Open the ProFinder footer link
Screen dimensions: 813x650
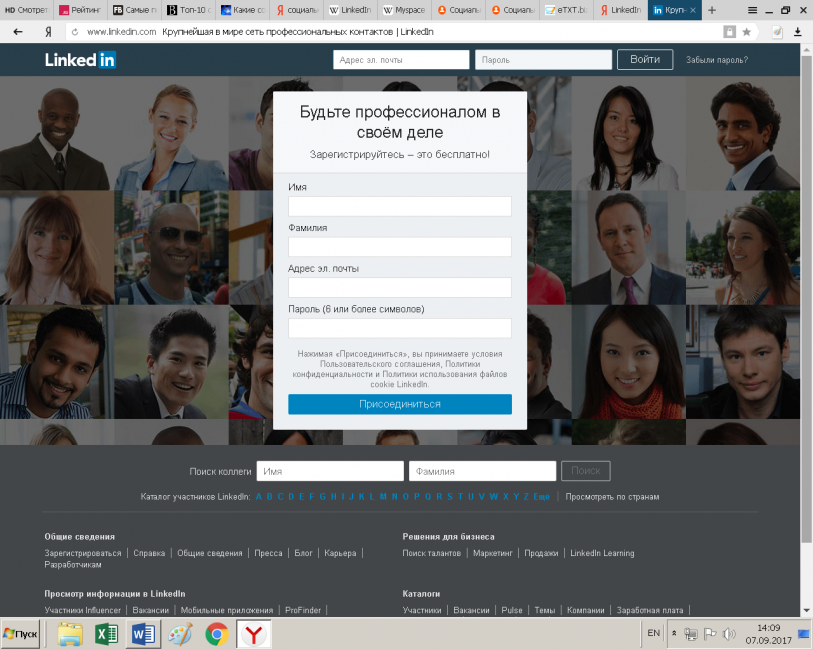[x=303, y=610]
